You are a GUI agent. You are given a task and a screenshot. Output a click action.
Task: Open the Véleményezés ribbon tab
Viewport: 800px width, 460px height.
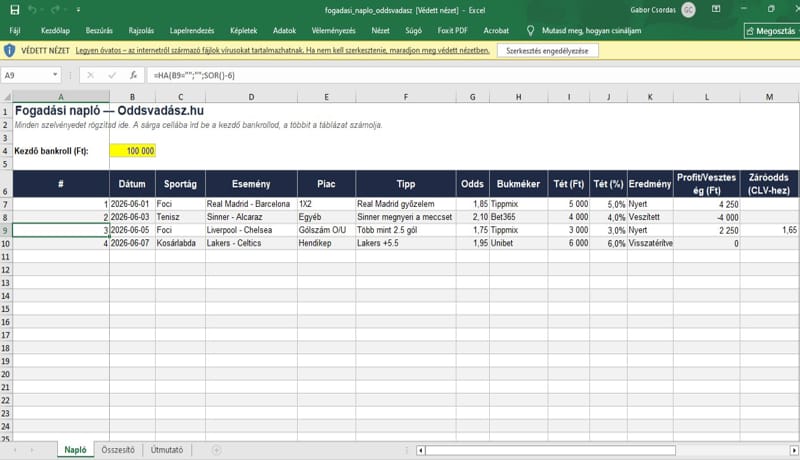[333, 31]
